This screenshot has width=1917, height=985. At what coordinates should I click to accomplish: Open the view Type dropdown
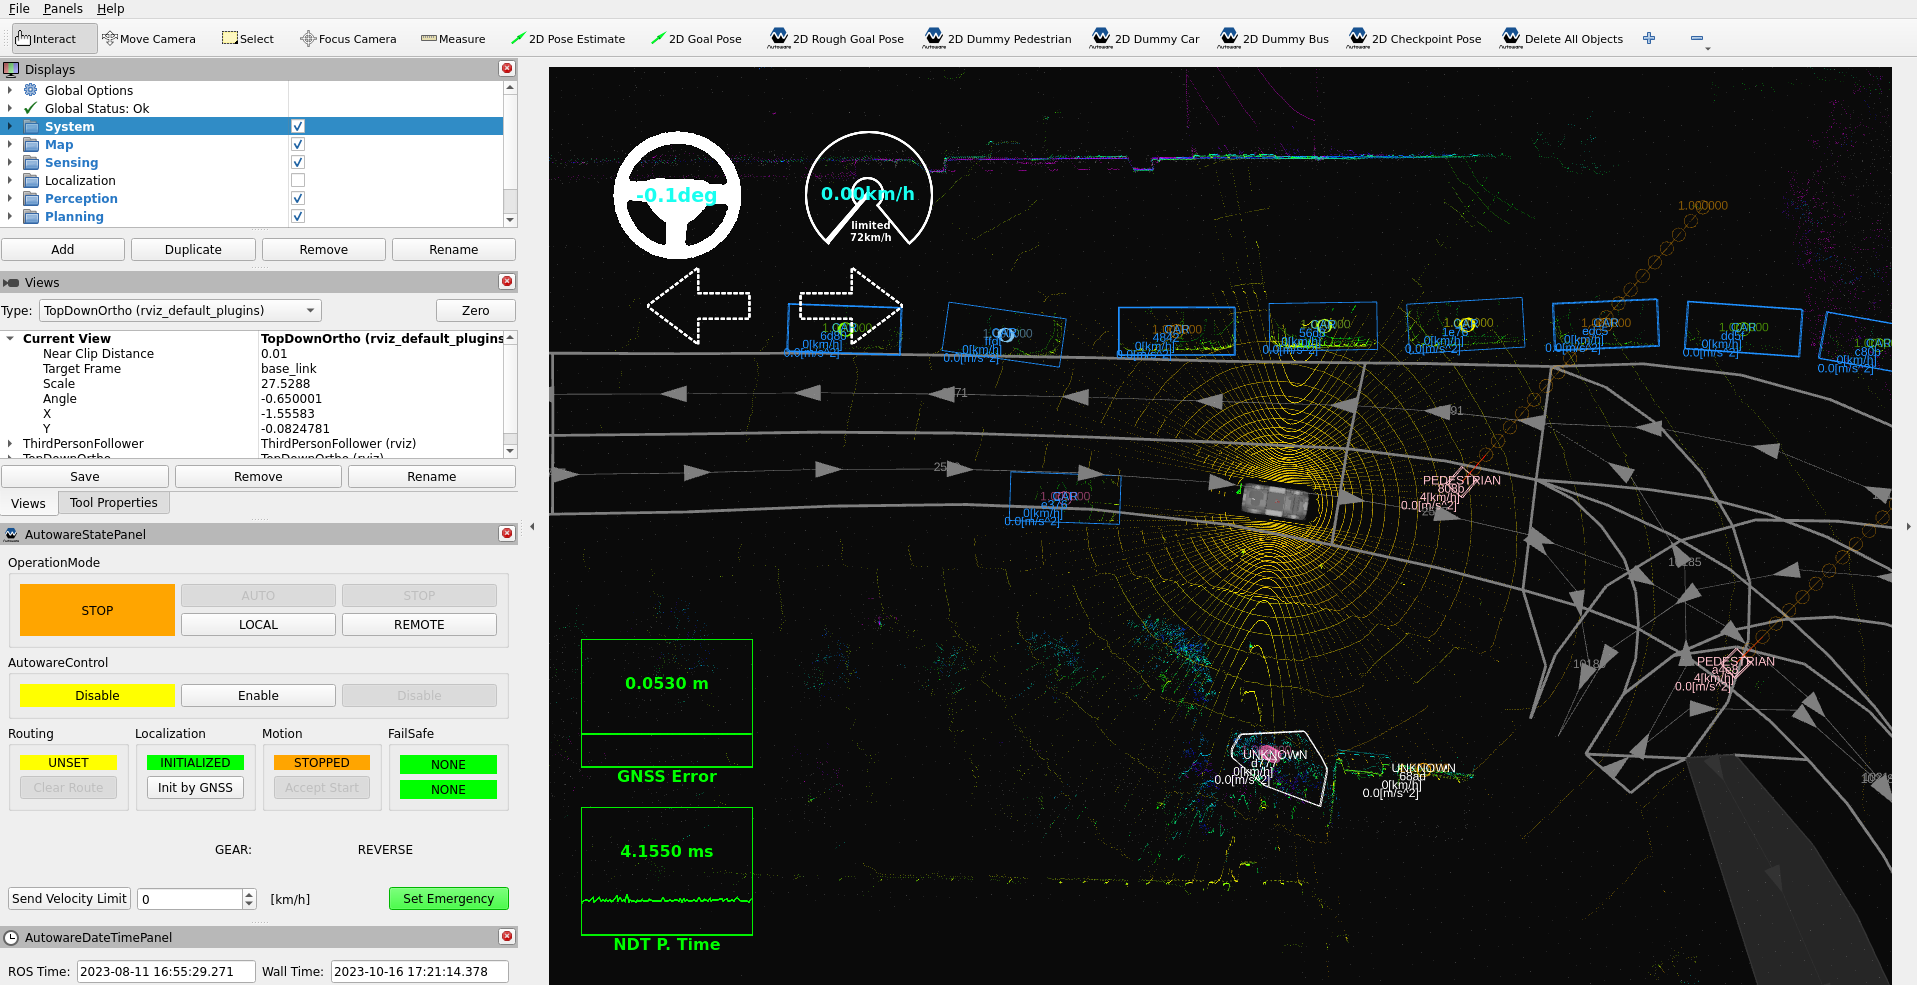point(180,311)
